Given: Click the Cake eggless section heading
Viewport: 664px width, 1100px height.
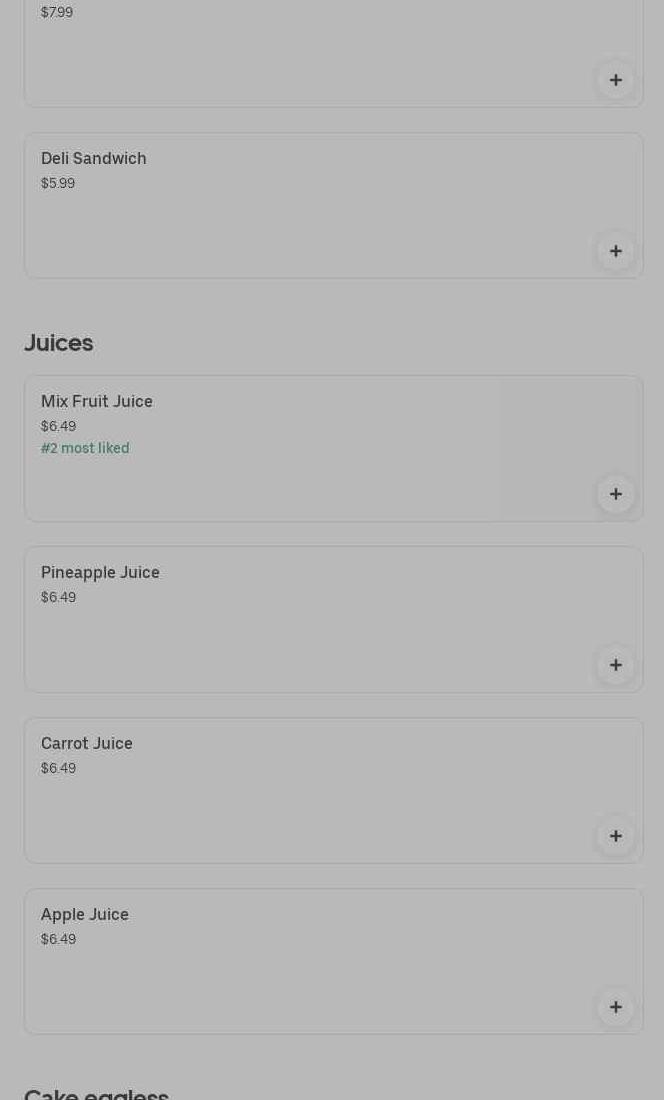Looking at the screenshot, I should [x=97, y=1092].
